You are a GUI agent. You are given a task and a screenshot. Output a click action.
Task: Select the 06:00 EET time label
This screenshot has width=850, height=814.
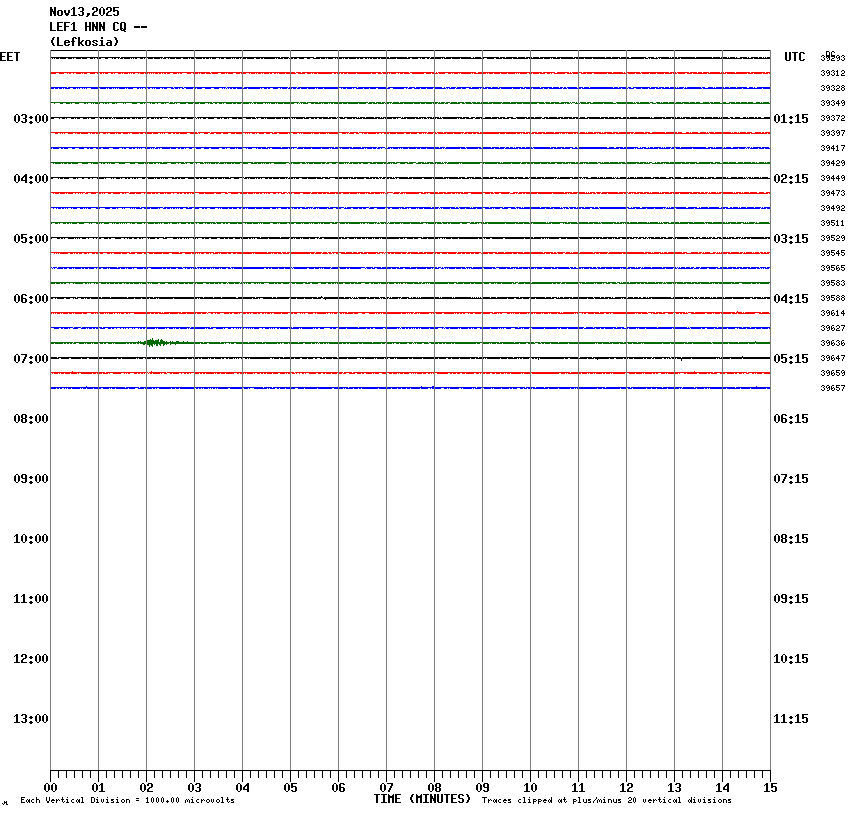tap(30, 299)
